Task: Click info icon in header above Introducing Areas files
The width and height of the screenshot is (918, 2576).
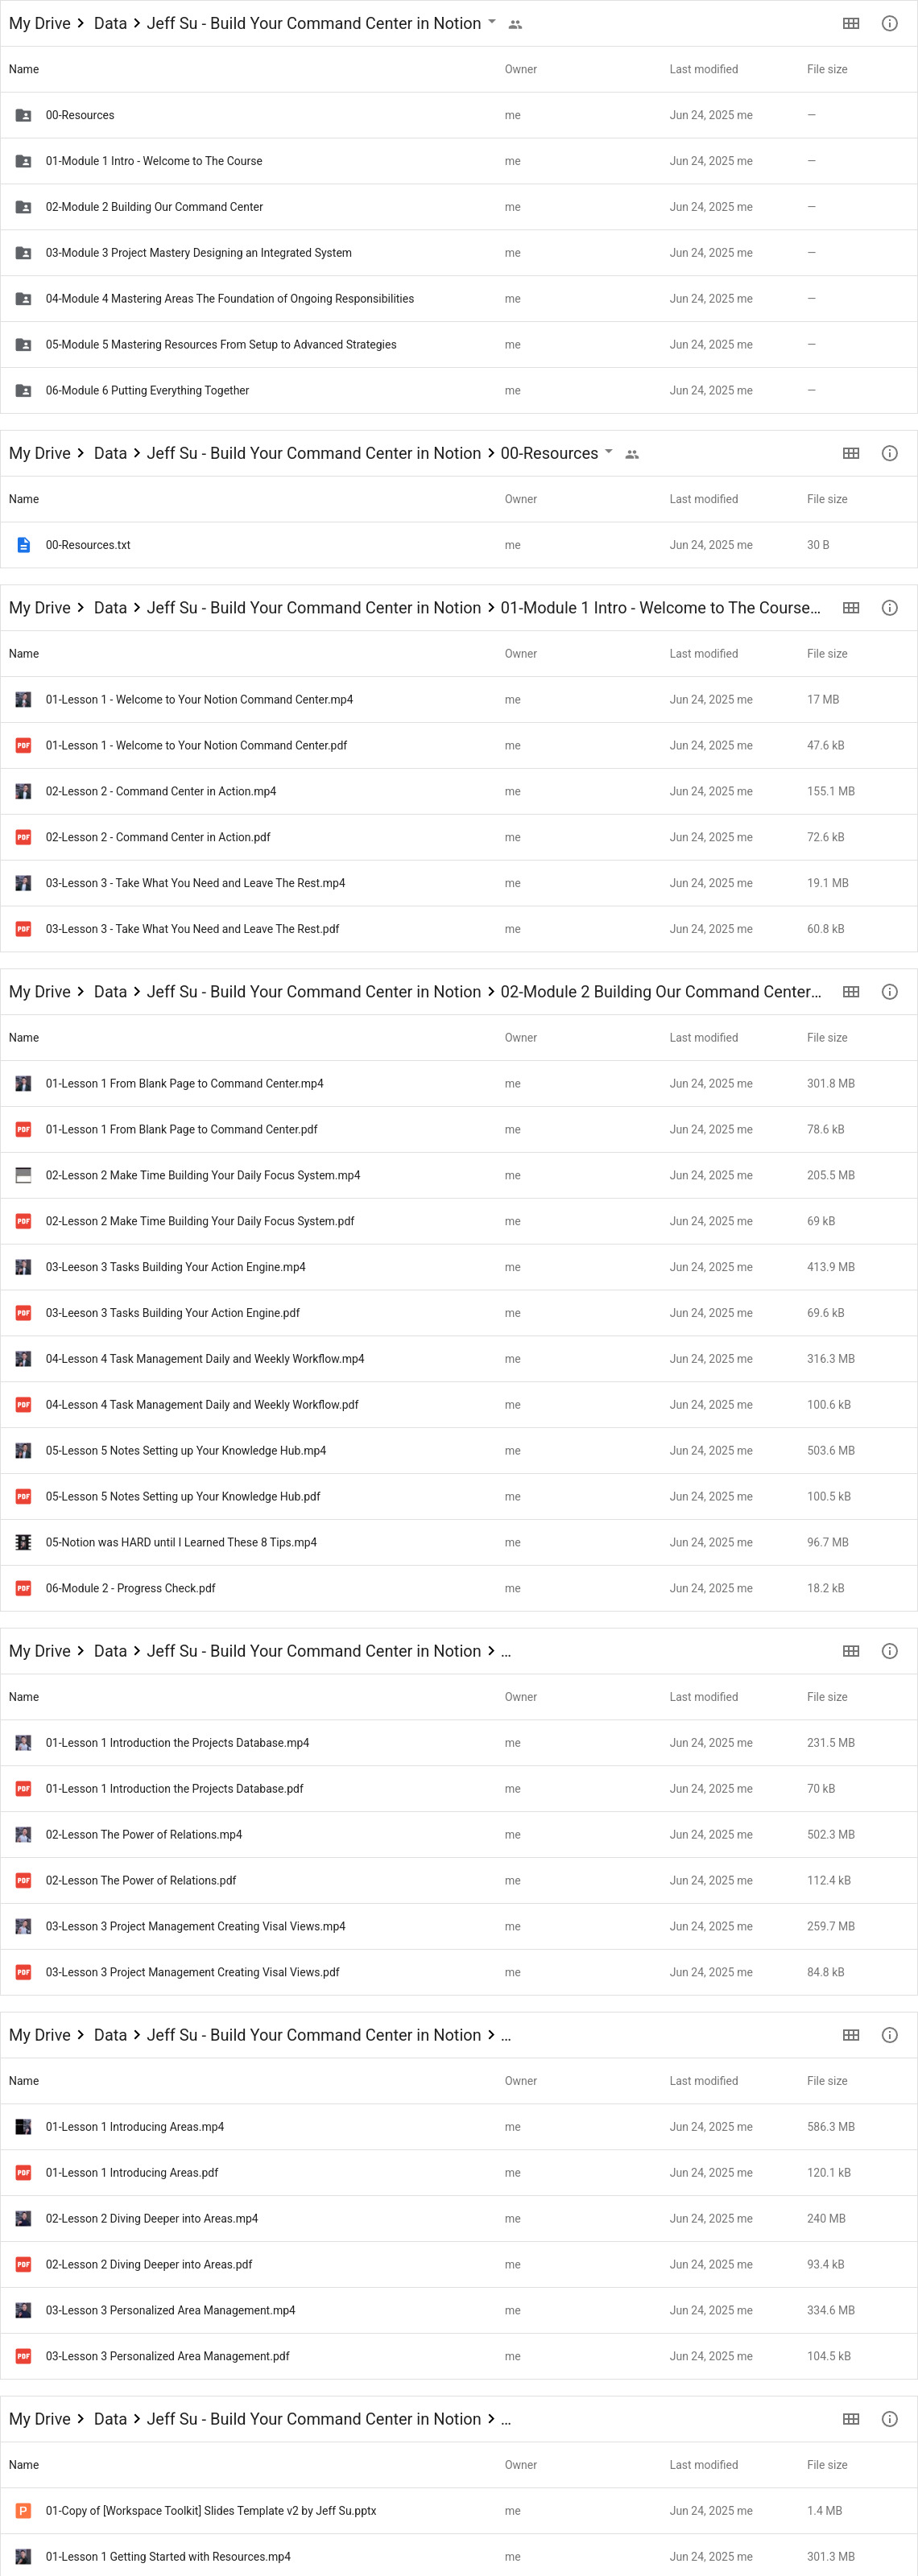Action: 889,2035
